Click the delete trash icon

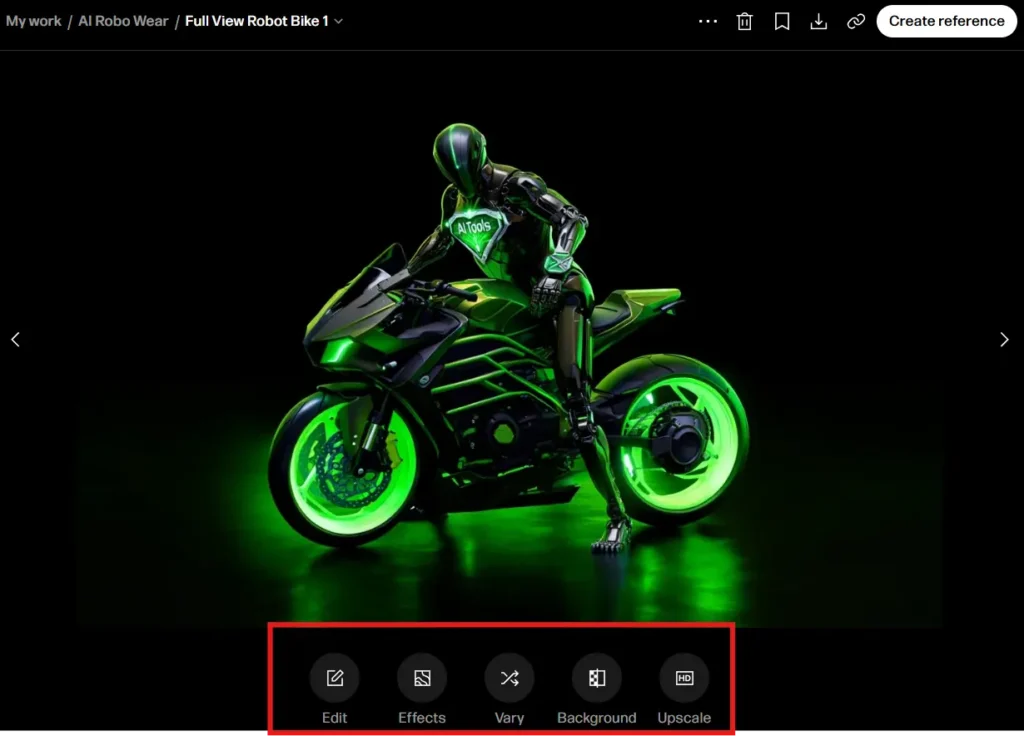tap(744, 21)
